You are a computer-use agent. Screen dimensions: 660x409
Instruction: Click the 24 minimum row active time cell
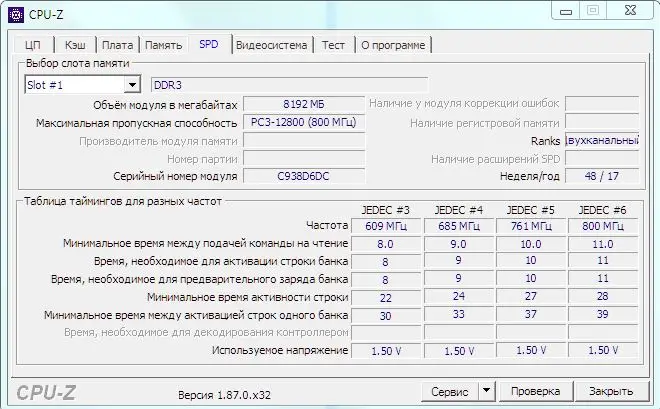click(459, 296)
